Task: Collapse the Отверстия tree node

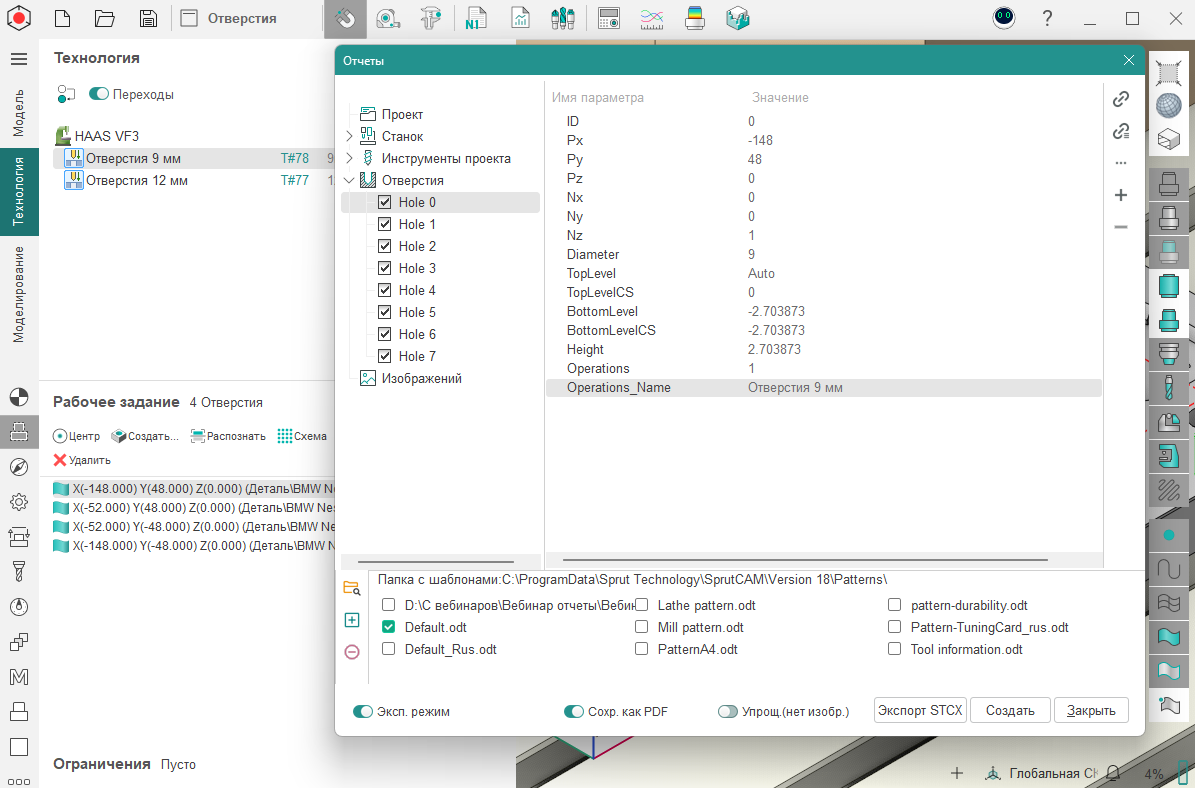Action: pyautogui.click(x=349, y=181)
